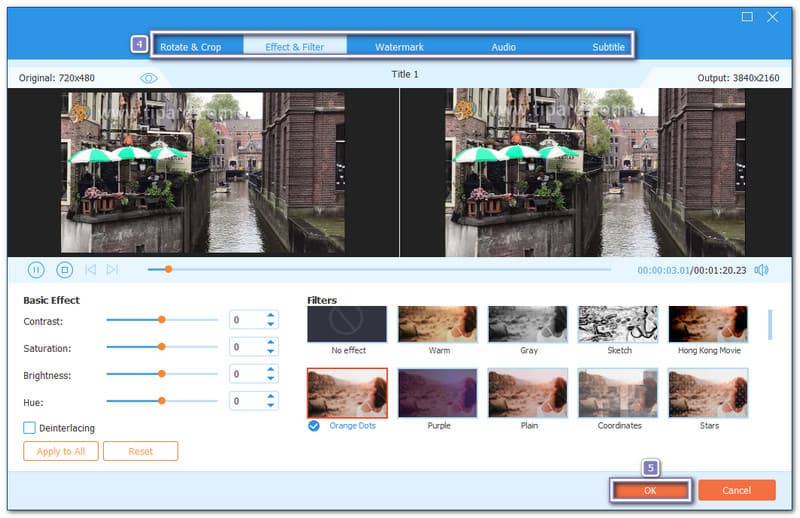Click the Apply to All button
The image size is (800, 518).
[61, 451]
